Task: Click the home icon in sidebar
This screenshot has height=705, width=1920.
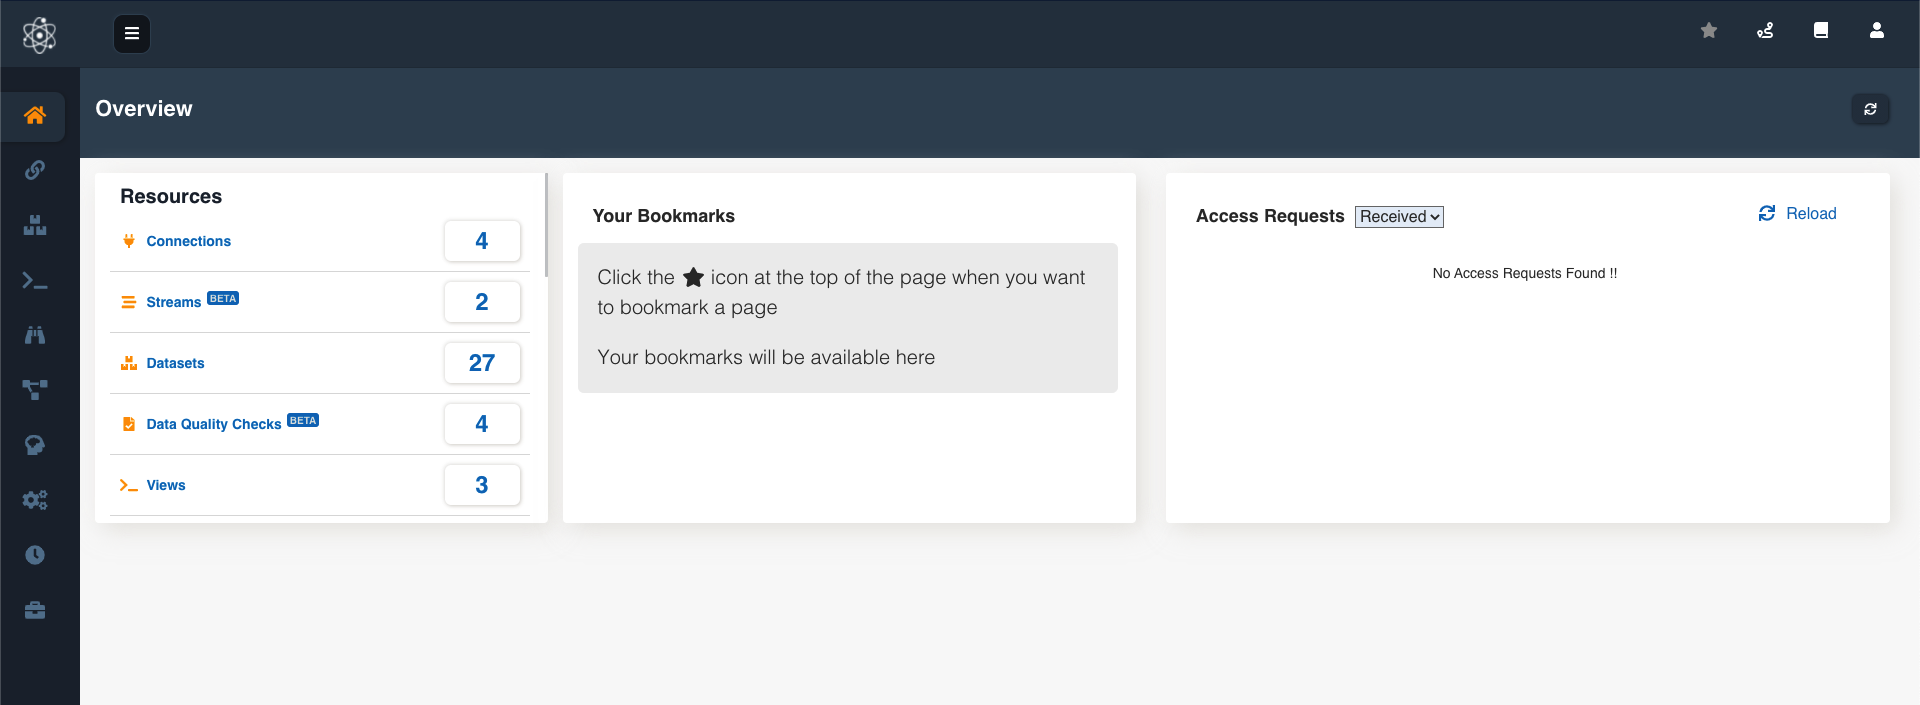Action: (x=35, y=116)
